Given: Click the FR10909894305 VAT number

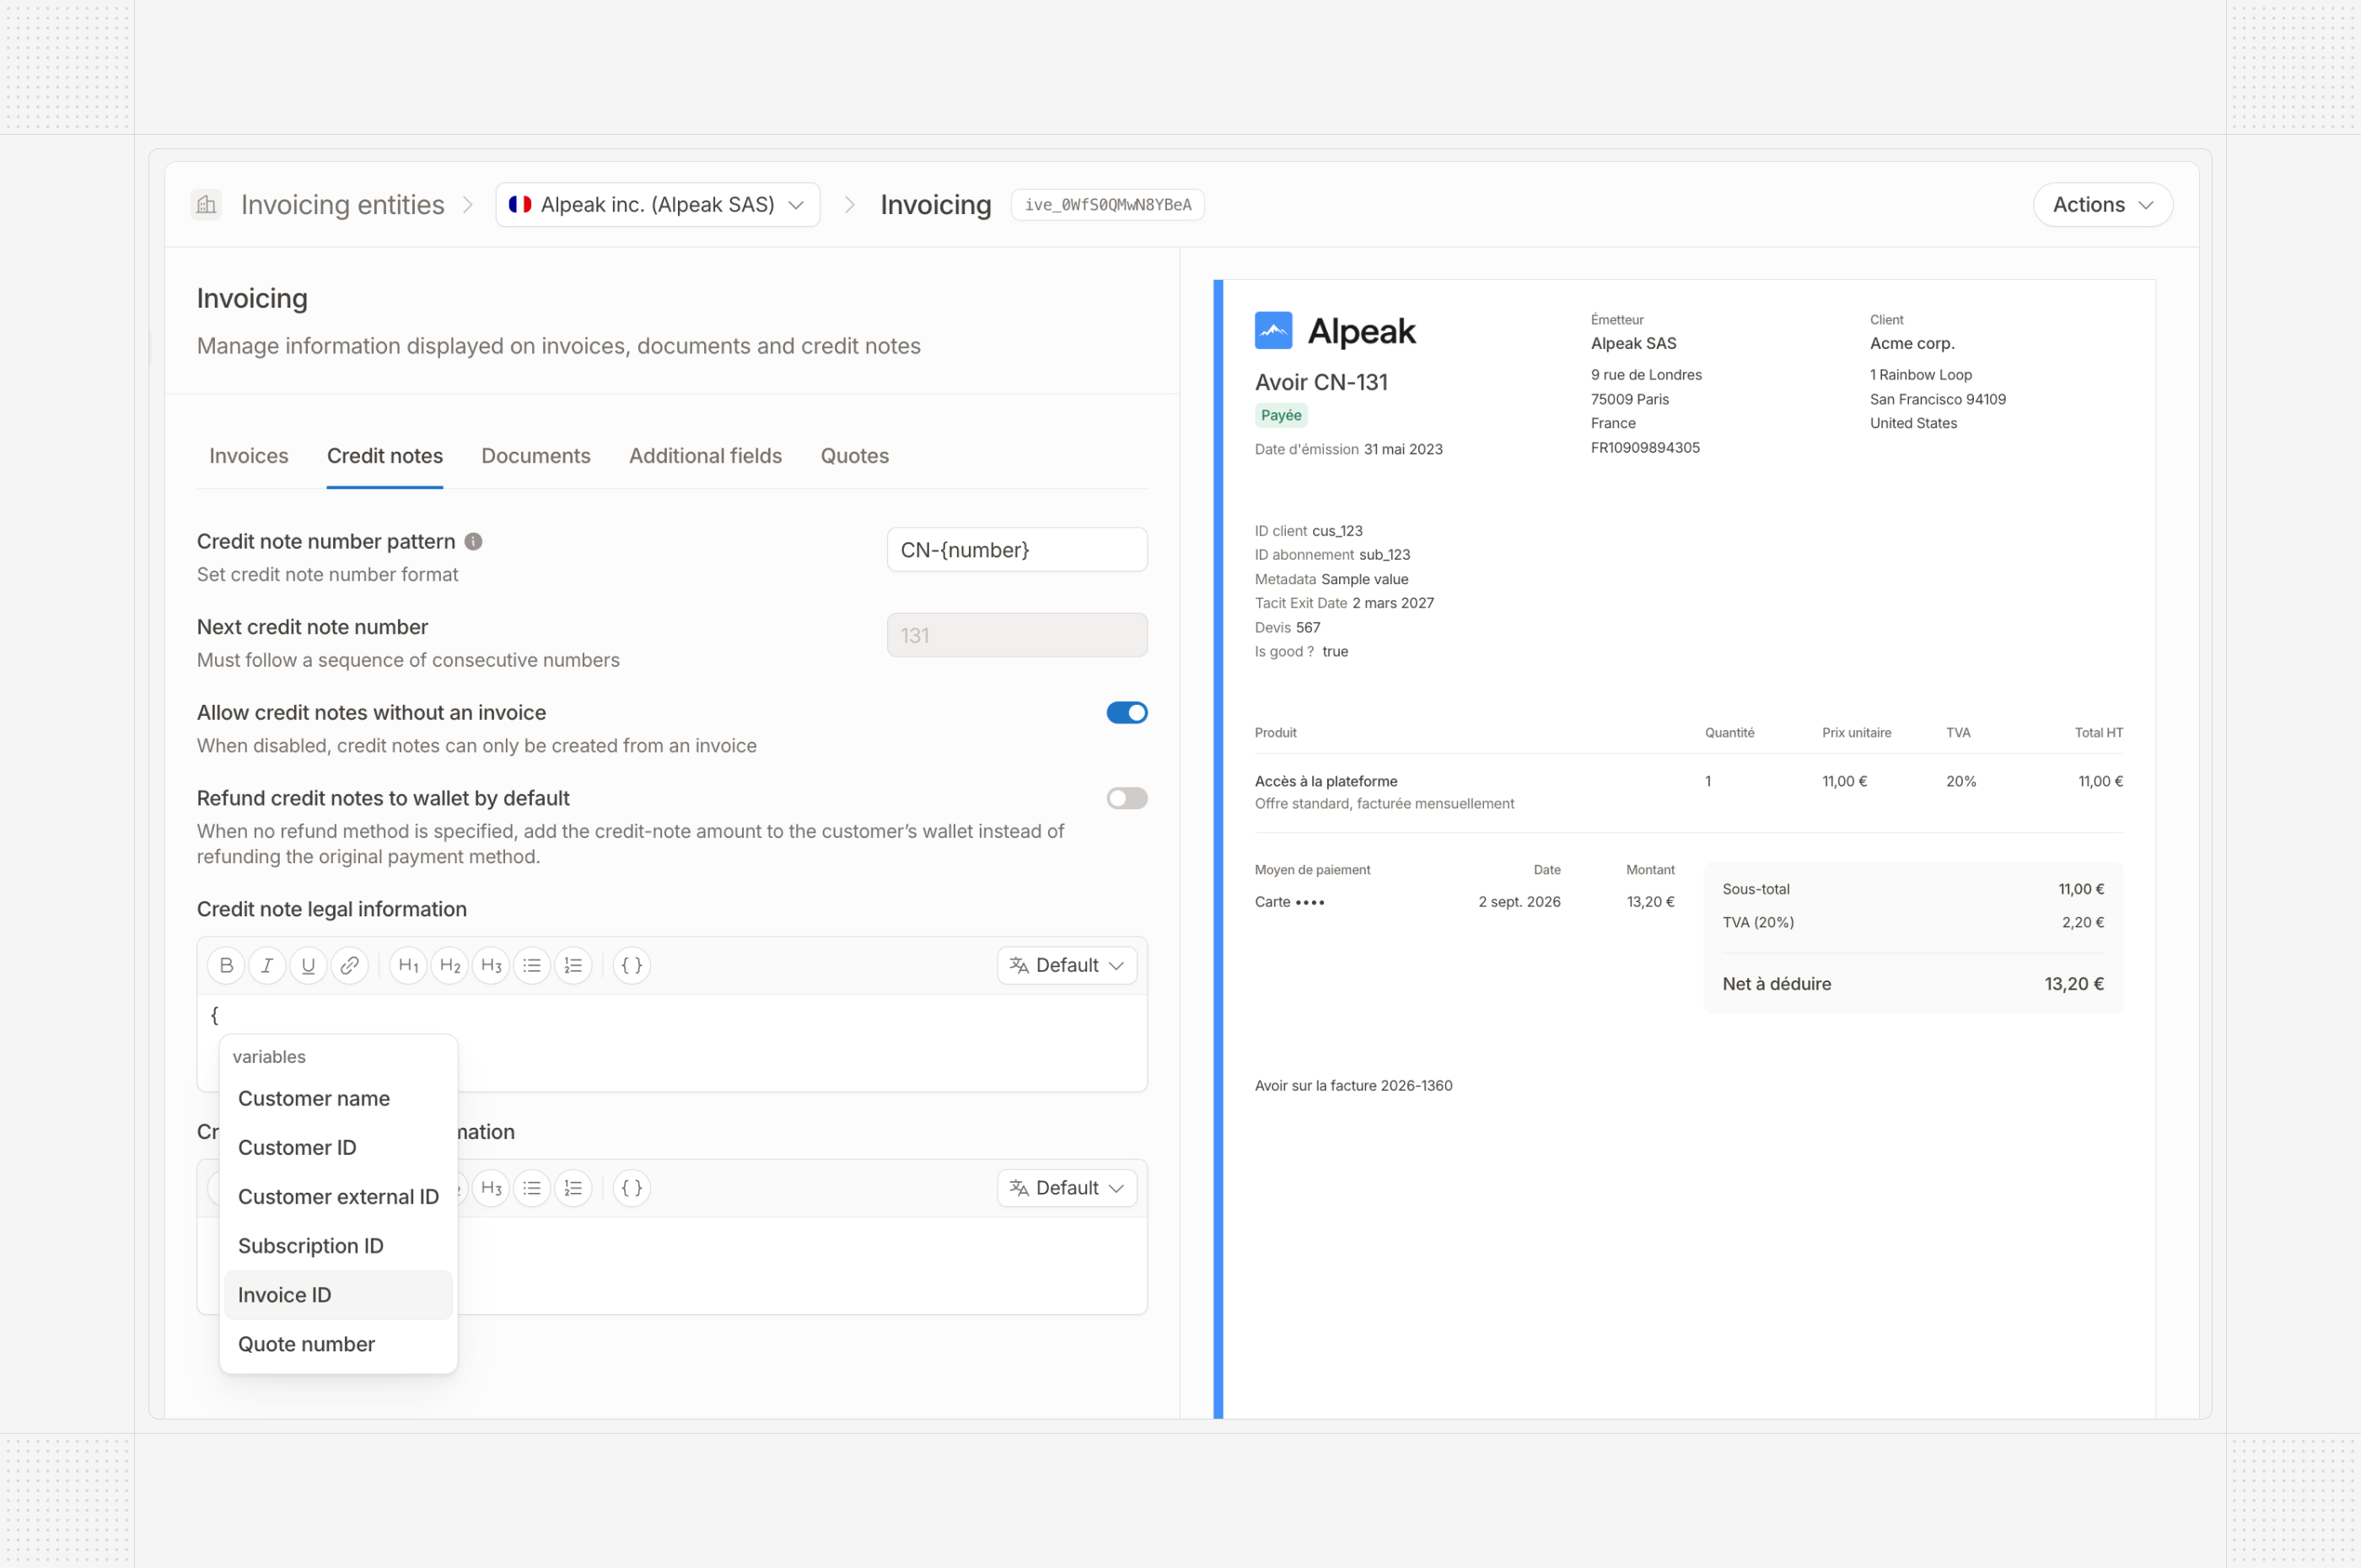Looking at the screenshot, I should coord(1645,448).
